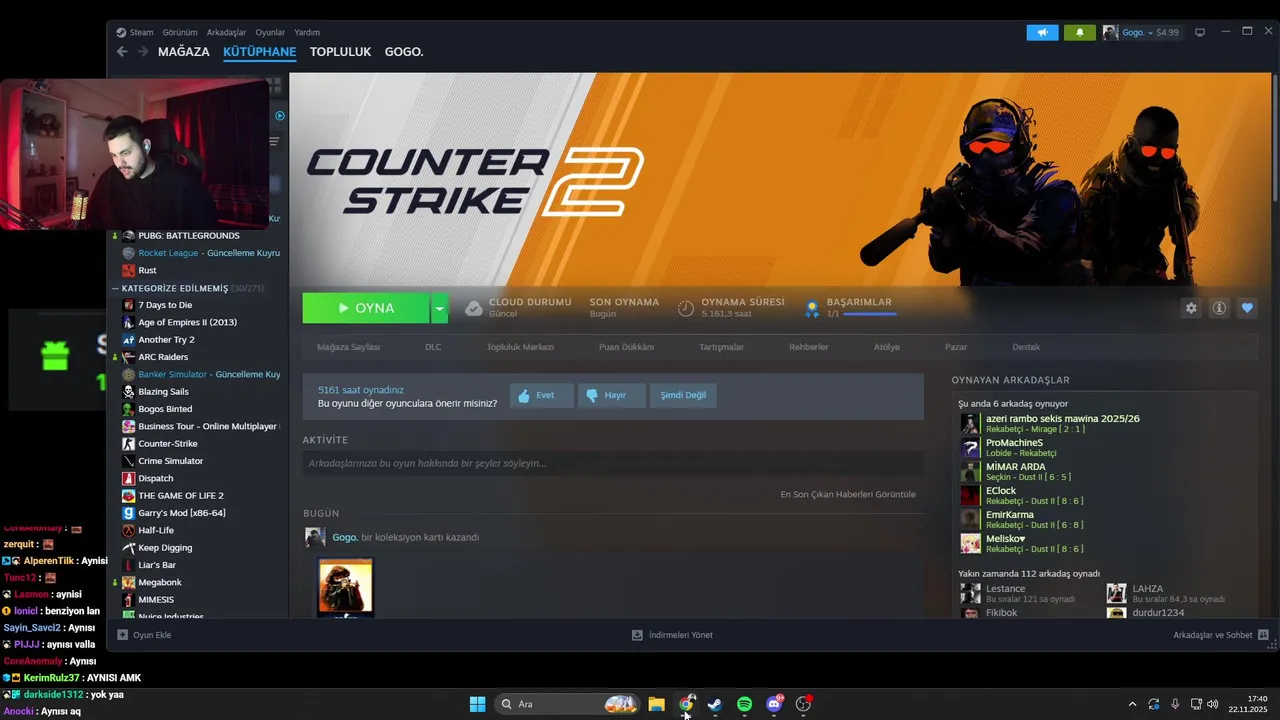Switch to the KÜTÜPHANE tab
Viewport: 1280px width, 720px height.
click(x=259, y=52)
